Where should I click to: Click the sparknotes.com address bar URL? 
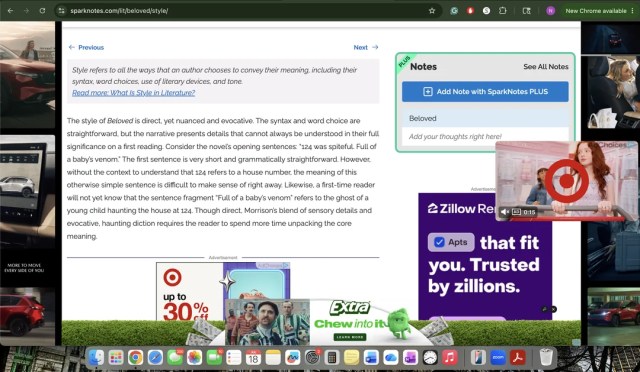pos(119,11)
